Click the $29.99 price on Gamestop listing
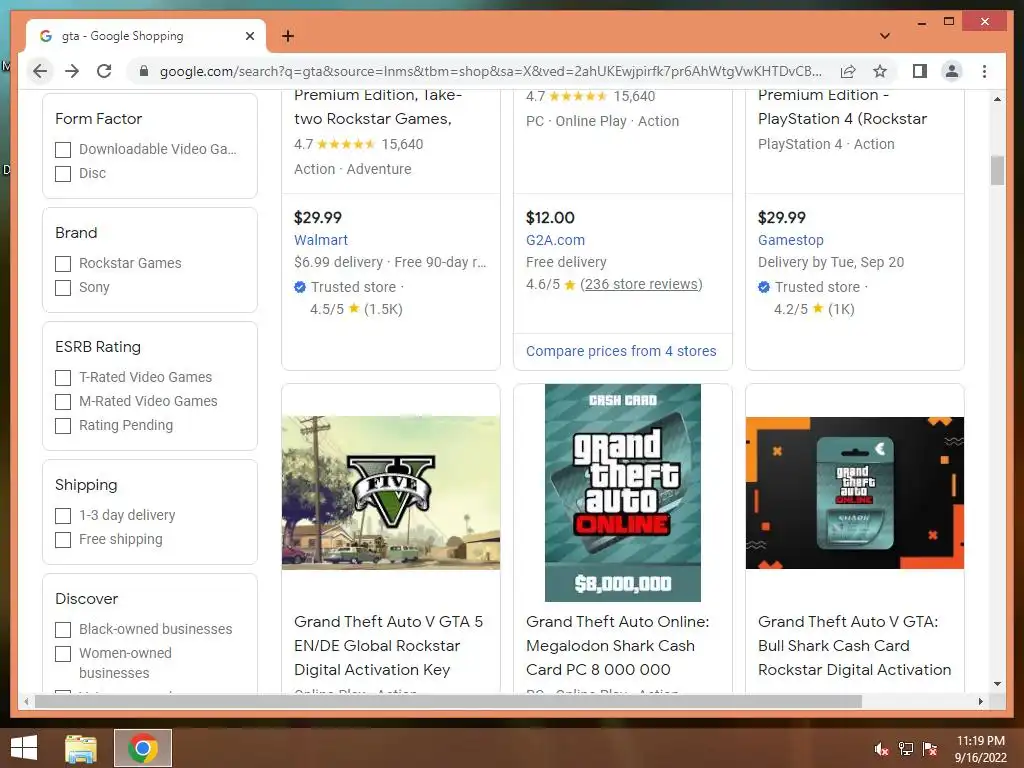 point(781,217)
